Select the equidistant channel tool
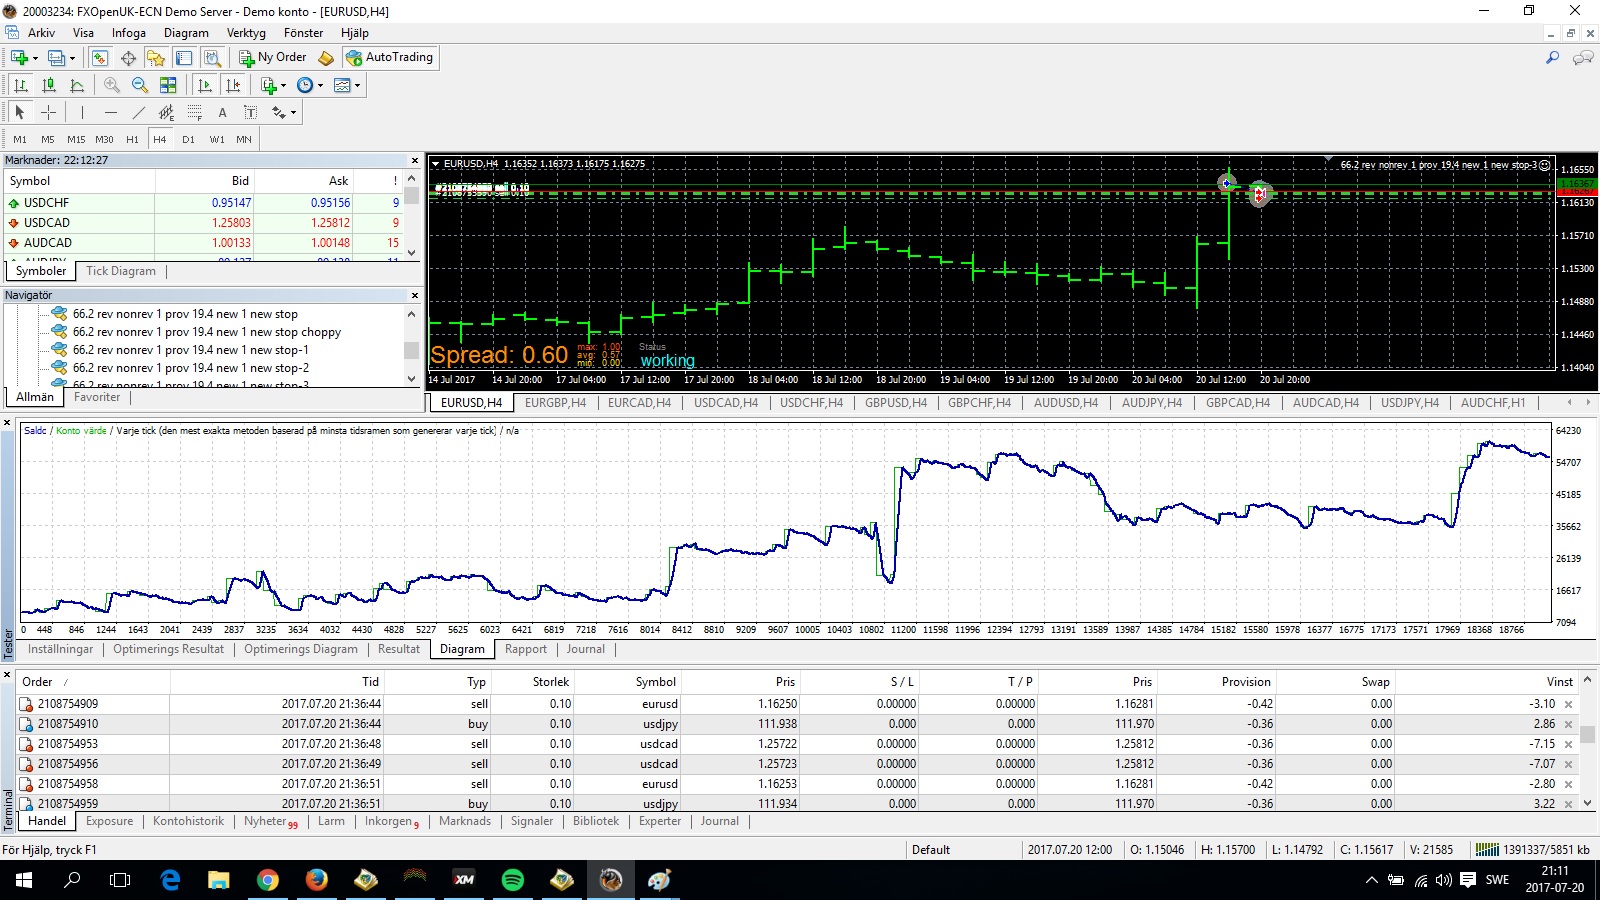The height and width of the screenshot is (900, 1600). 166,112
